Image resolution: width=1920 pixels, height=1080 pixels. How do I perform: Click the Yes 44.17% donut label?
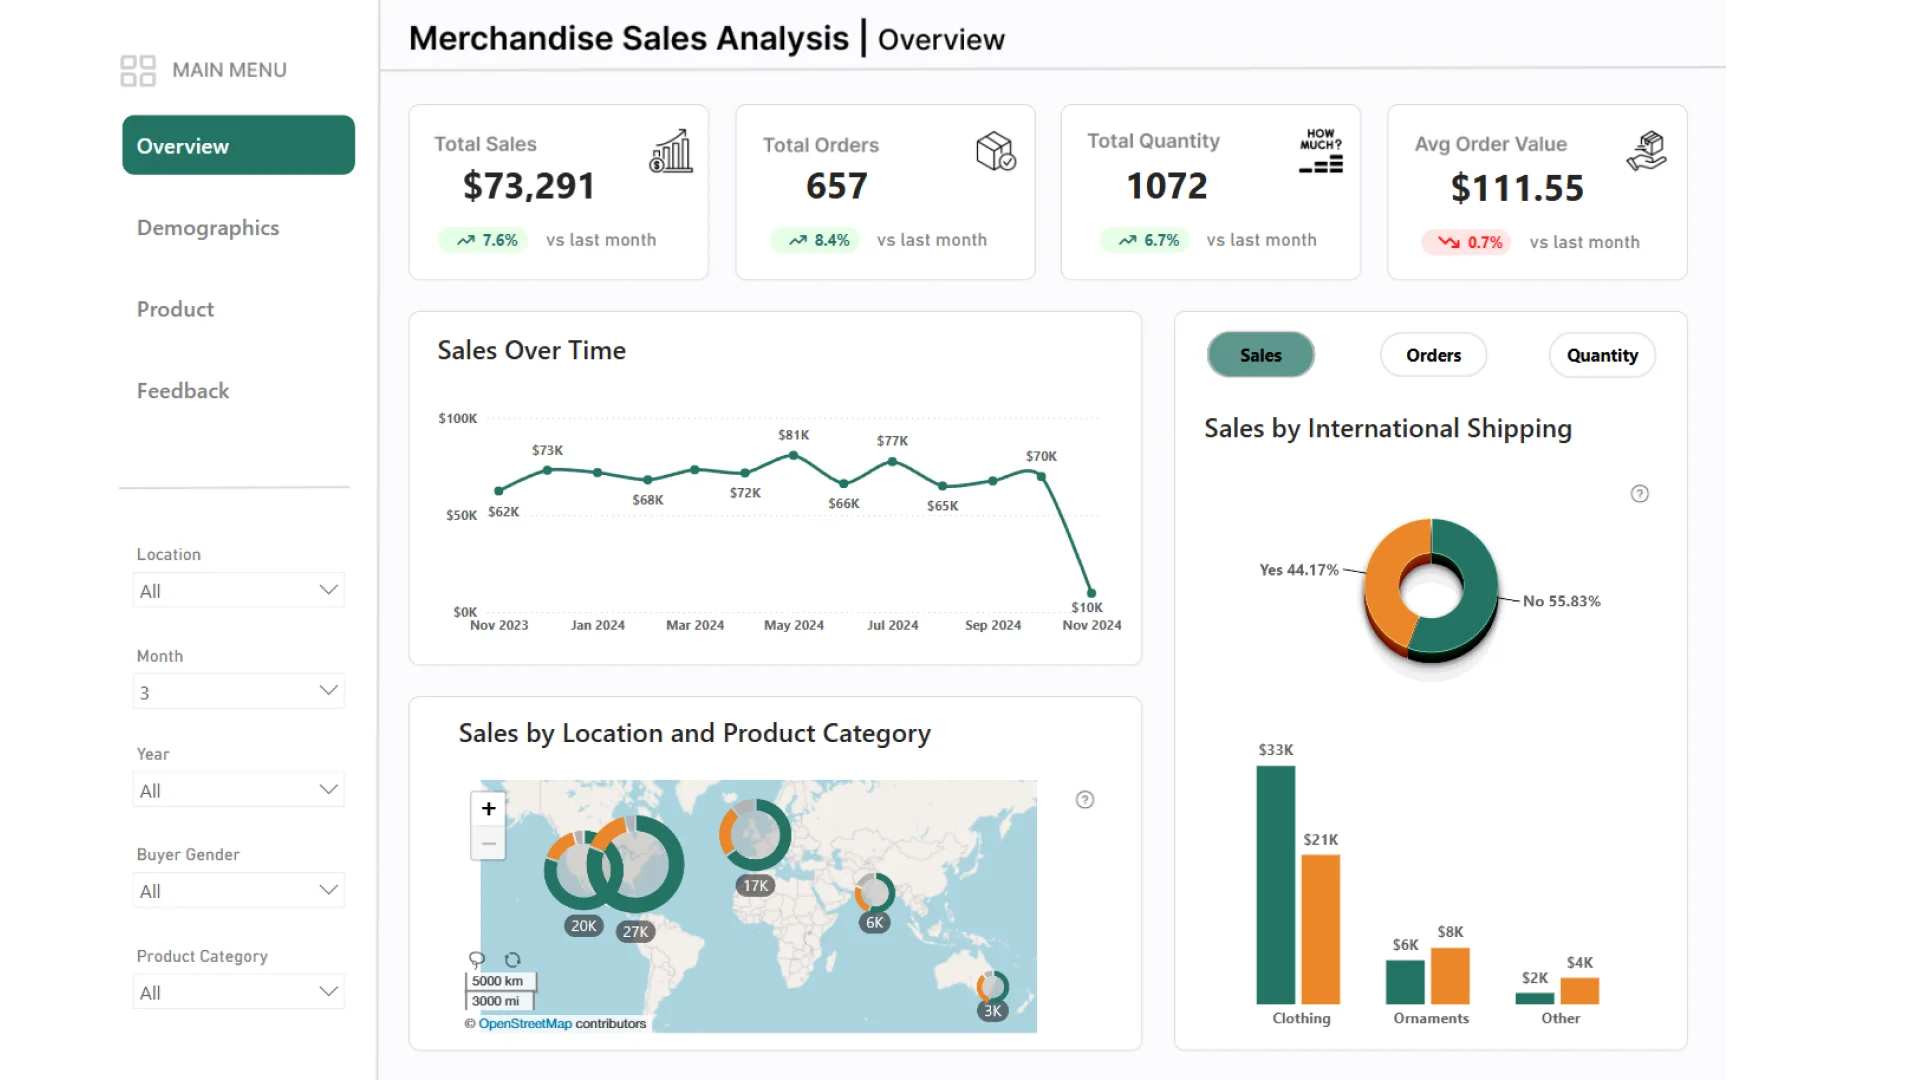point(1299,570)
